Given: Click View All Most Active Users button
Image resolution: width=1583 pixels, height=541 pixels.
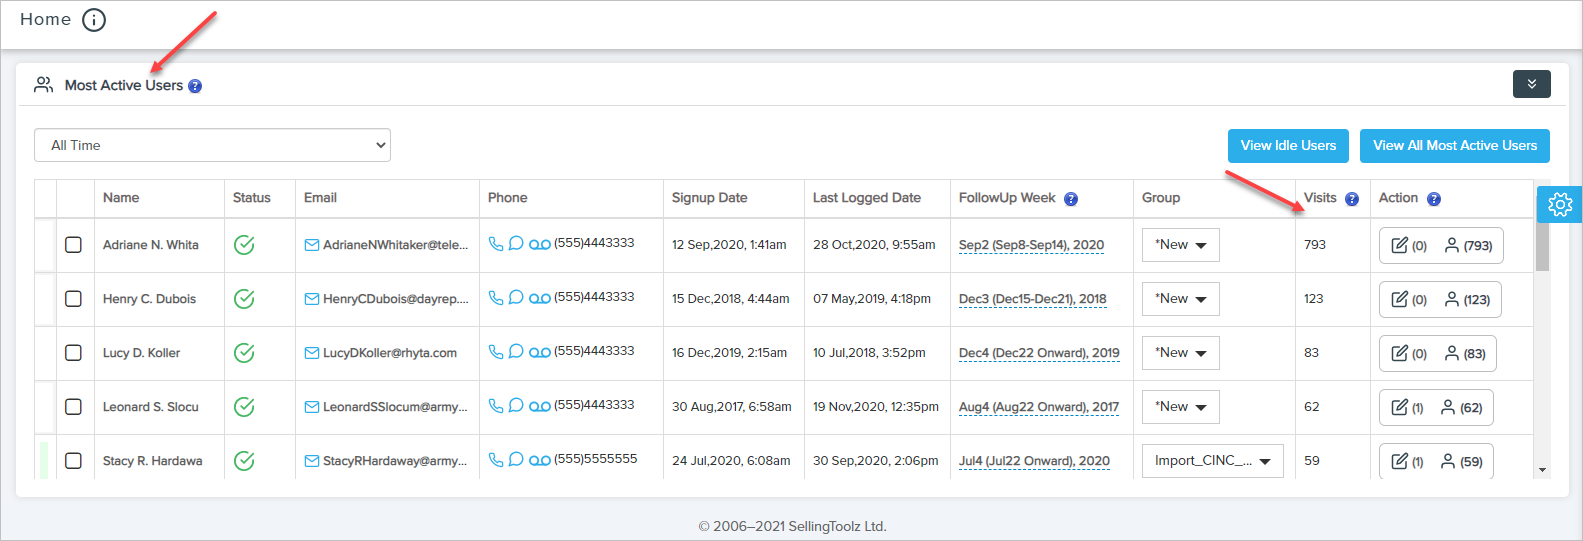Looking at the screenshot, I should [1454, 146].
